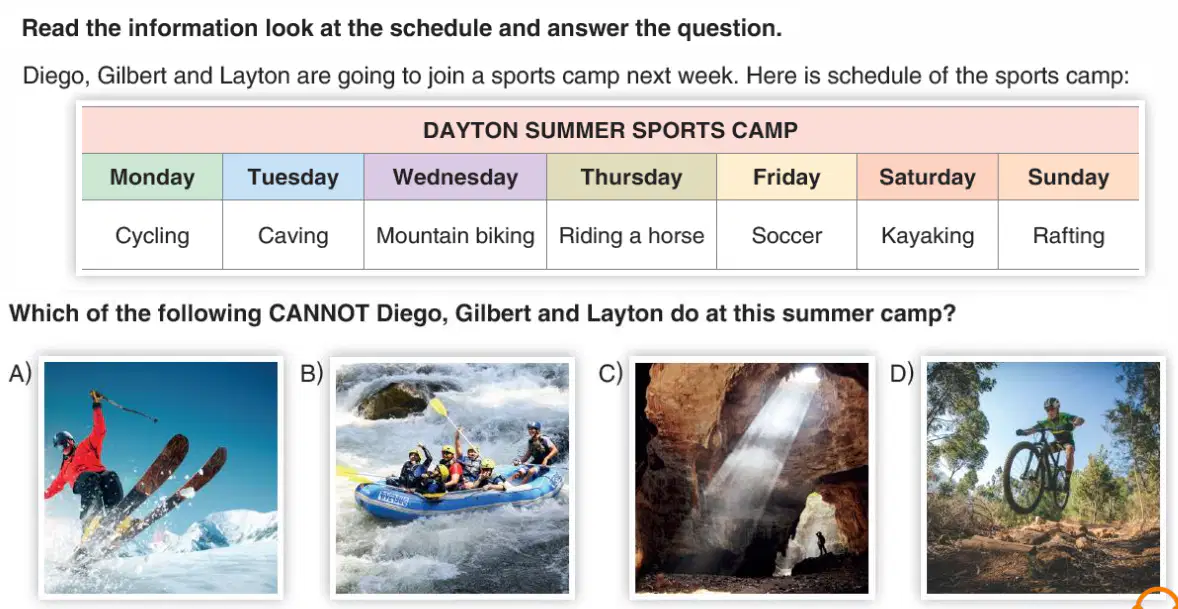Click the Cycling activity cell
Viewport: 1178px width, 609px height.
coord(152,235)
